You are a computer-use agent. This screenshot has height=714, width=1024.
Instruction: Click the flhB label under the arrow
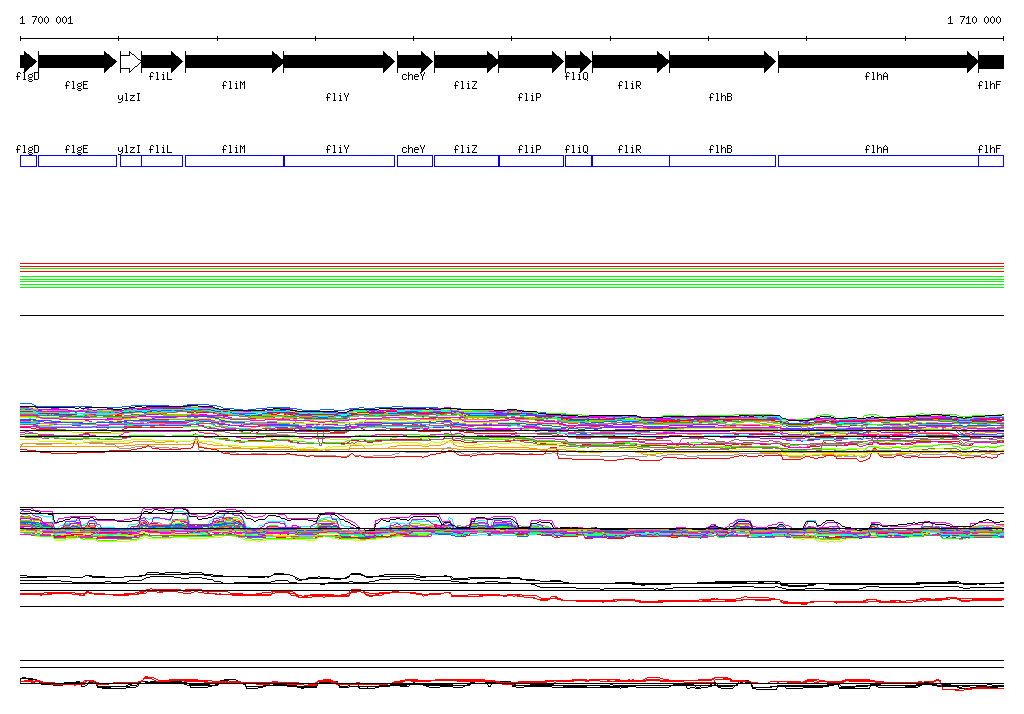pos(720,97)
